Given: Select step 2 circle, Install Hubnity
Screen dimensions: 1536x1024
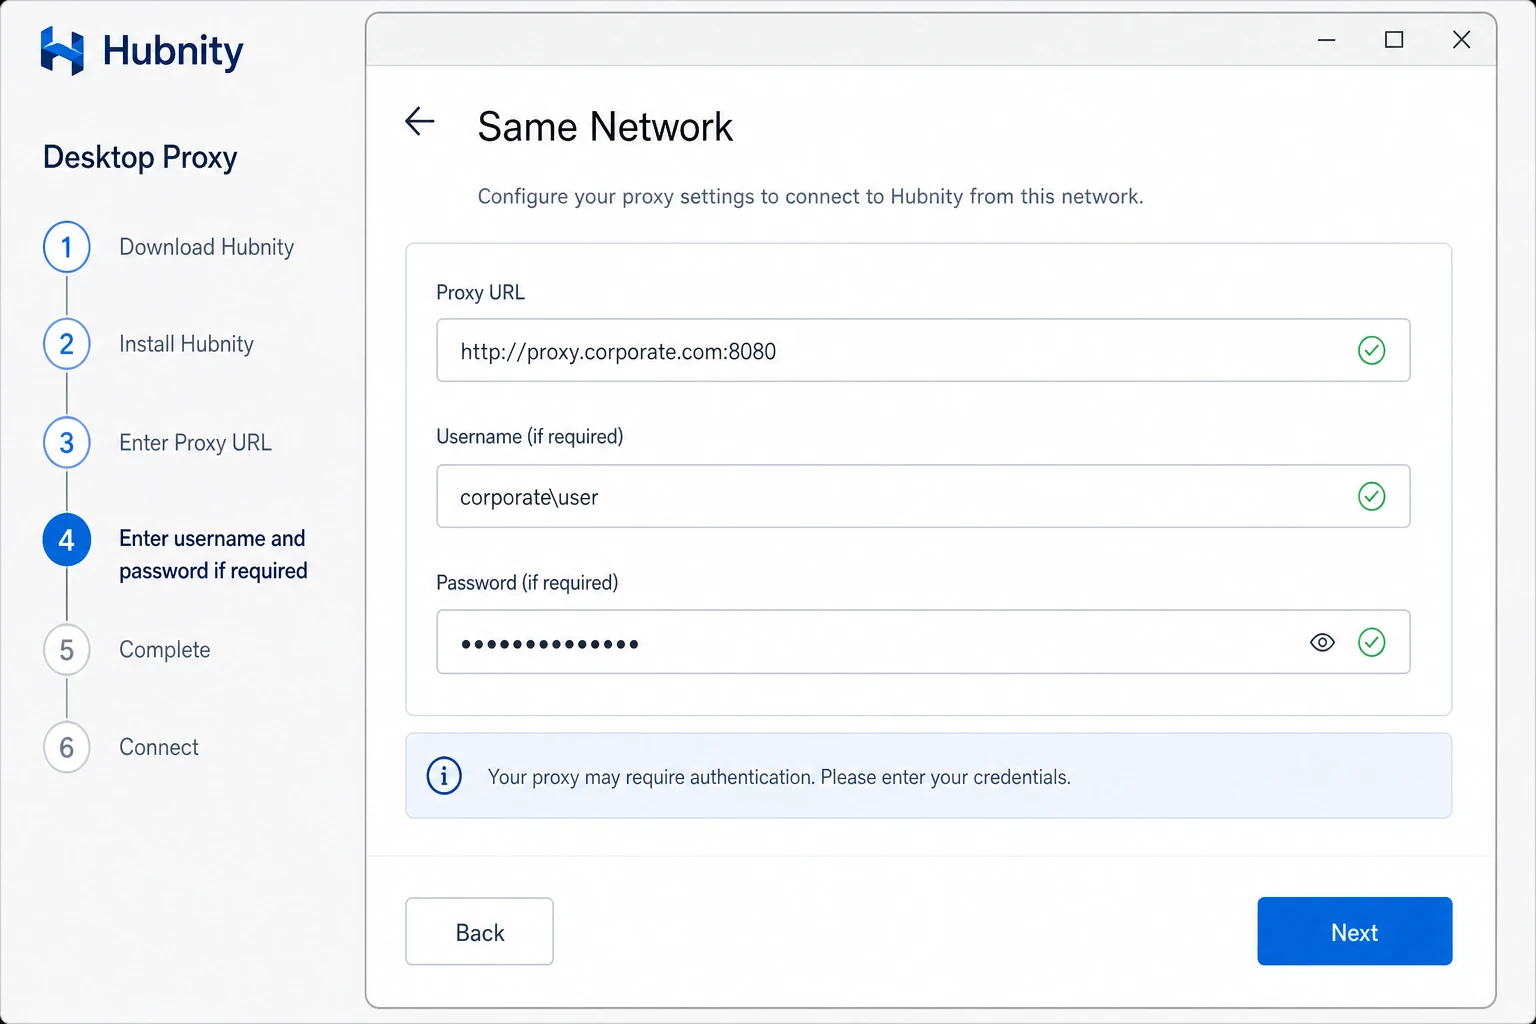Looking at the screenshot, I should pyautogui.click(x=67, y=344).
